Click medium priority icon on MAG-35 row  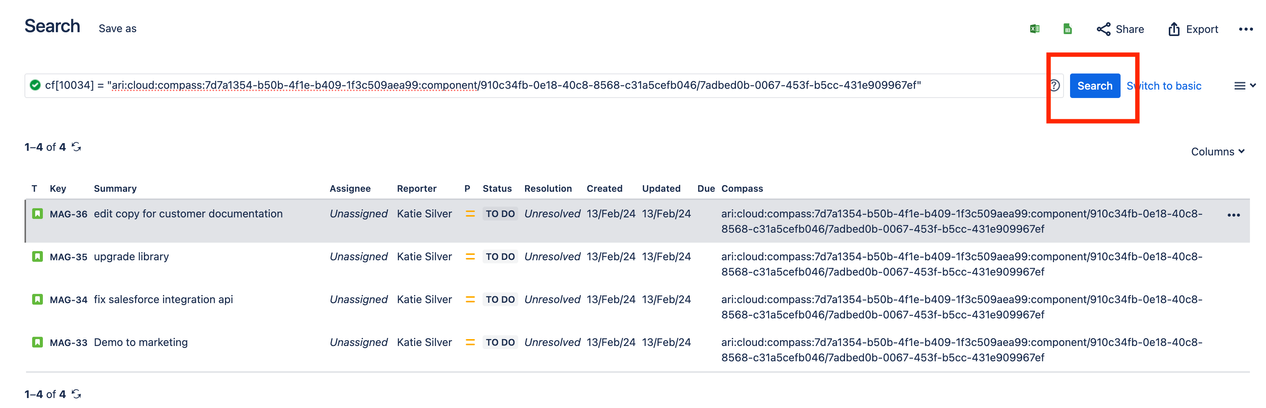[470, 257]
